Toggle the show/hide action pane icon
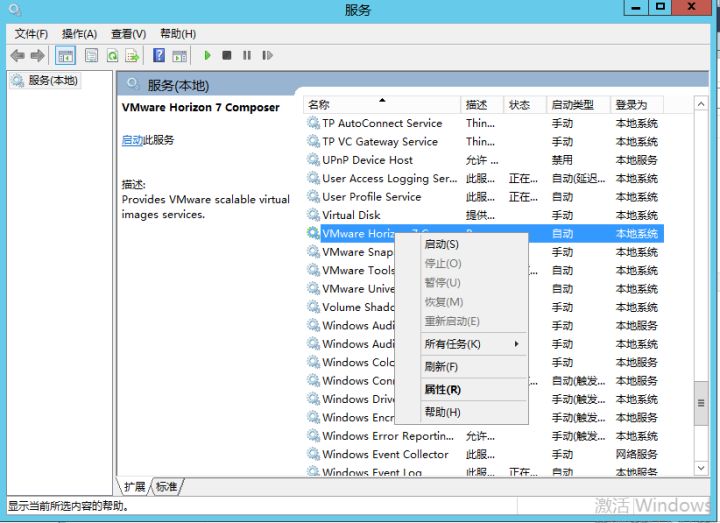The width and height of the screenshot is (720, 523). [180, 56]
